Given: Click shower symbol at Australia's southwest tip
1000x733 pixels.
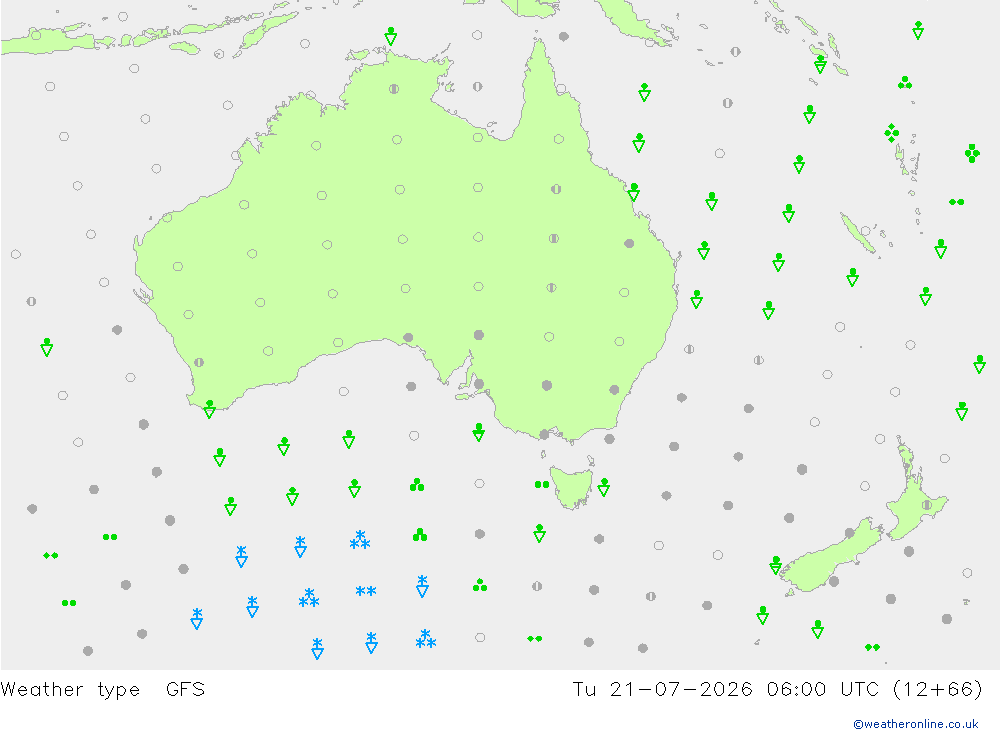Looking at the screenshot, I should pos(209,409).
